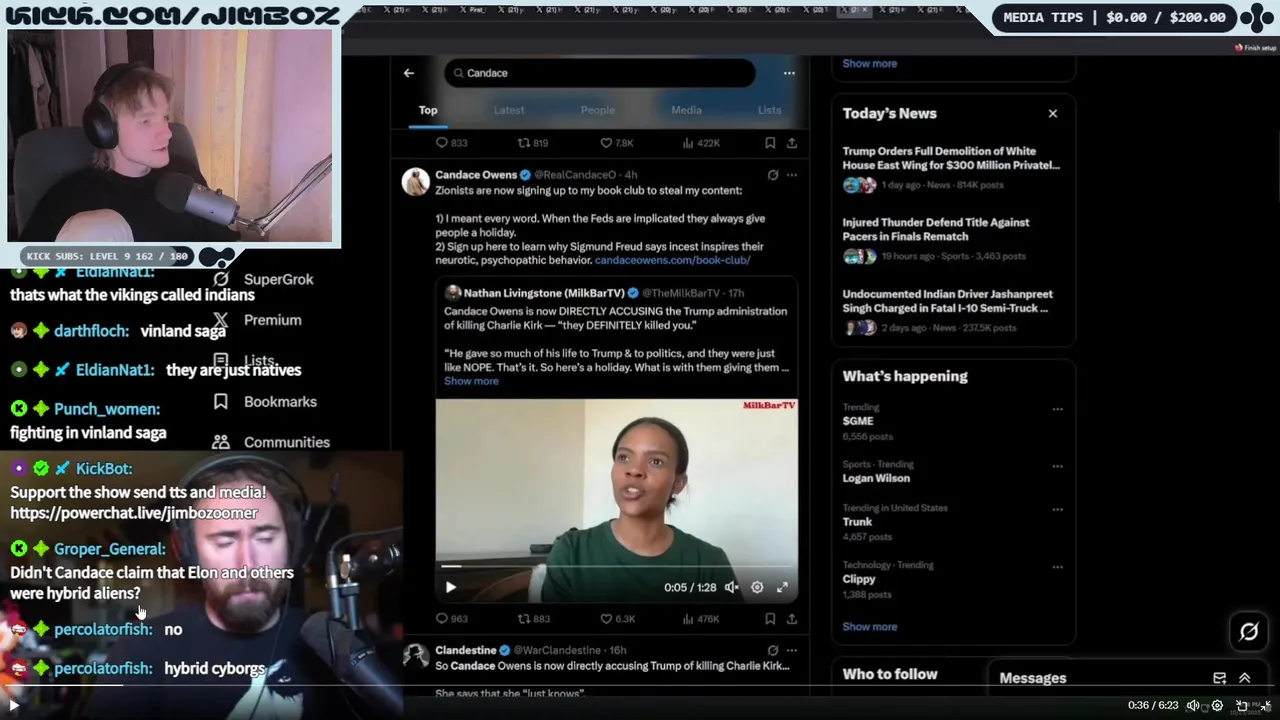Open more options on Clandestine post

[x=792, y=650]
